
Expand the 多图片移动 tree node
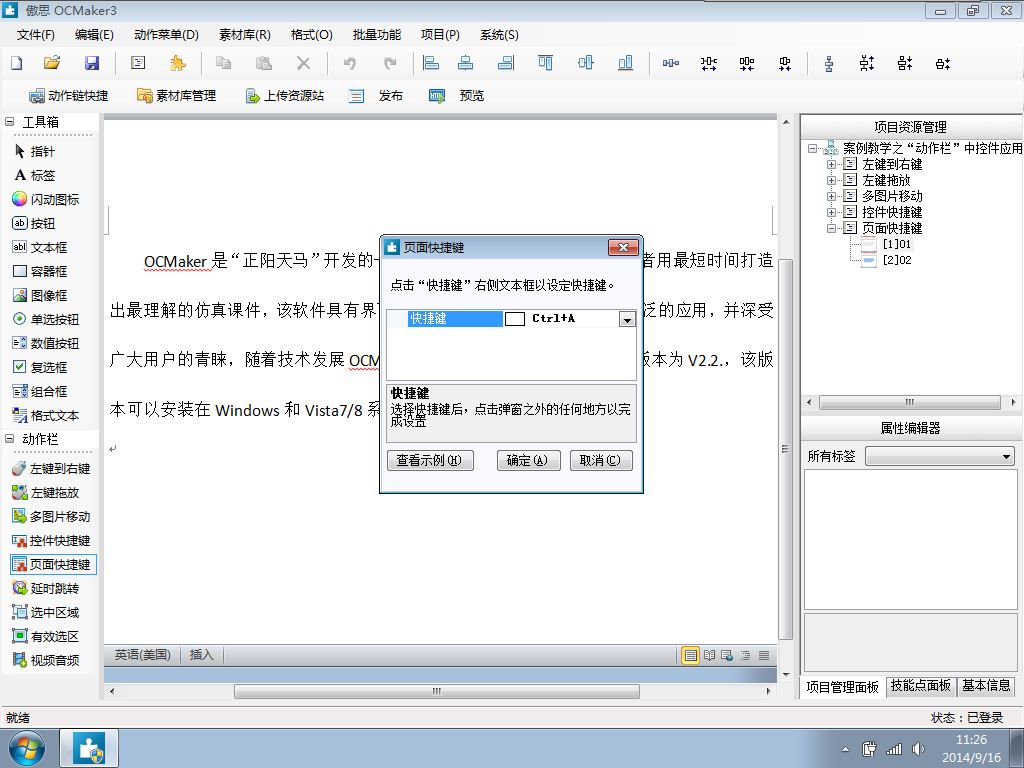831,196
